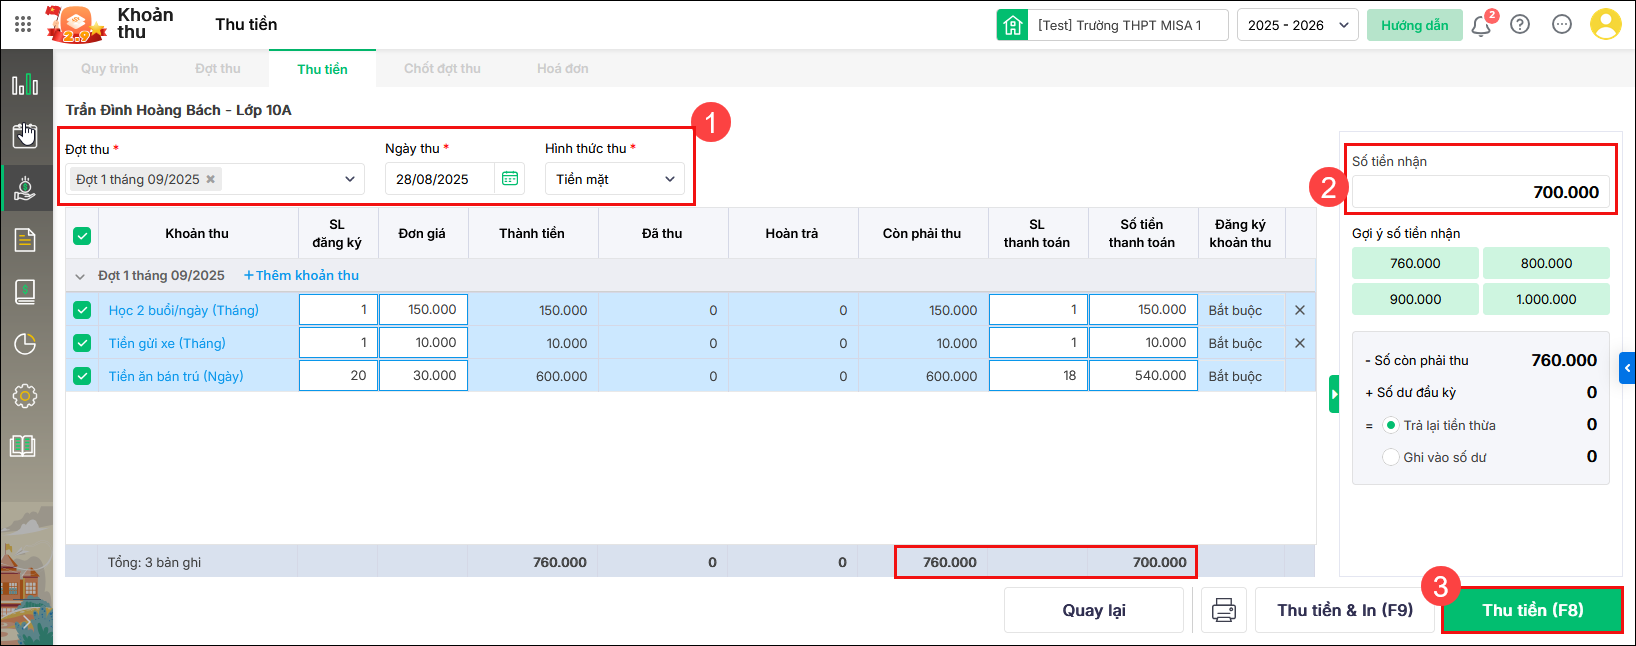The width and height of the screenshot is (1636, 646).
Task: Open the Tiền ăn bán trú (Ngày) link
Action: pos(176,376)
